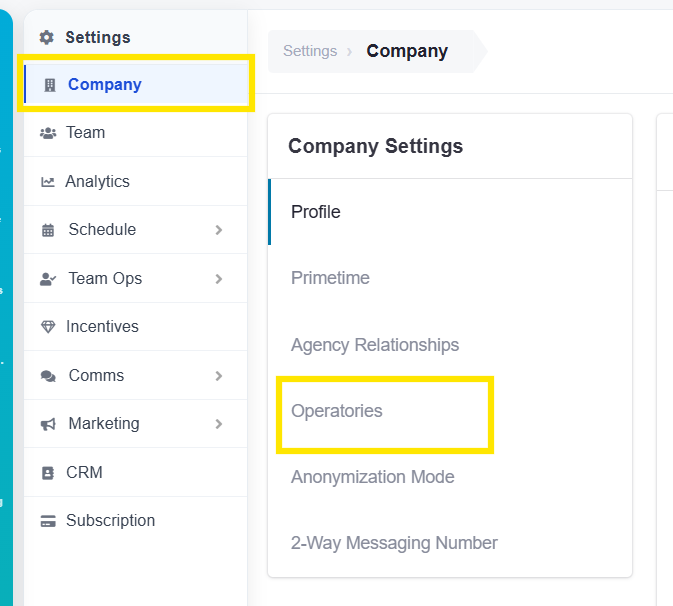Click the Subscription credit card icon
The height and width of the screenshot is (606, 673).
48,521
